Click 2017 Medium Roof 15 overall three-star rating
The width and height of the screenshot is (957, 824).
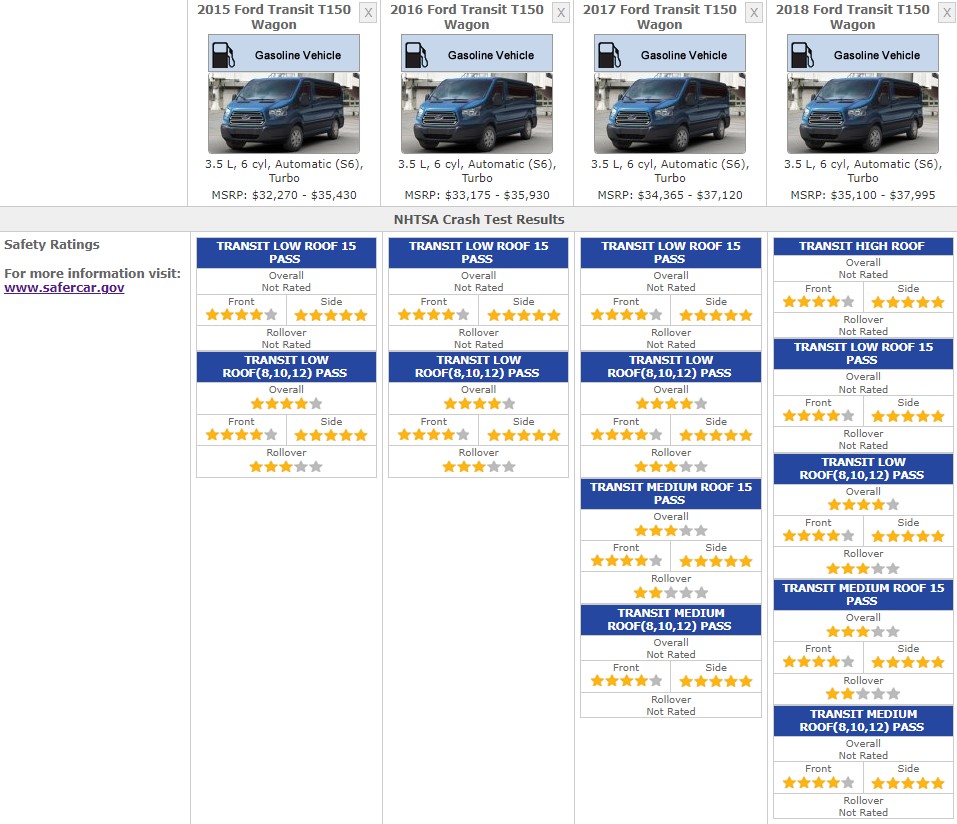pos(671,531)
